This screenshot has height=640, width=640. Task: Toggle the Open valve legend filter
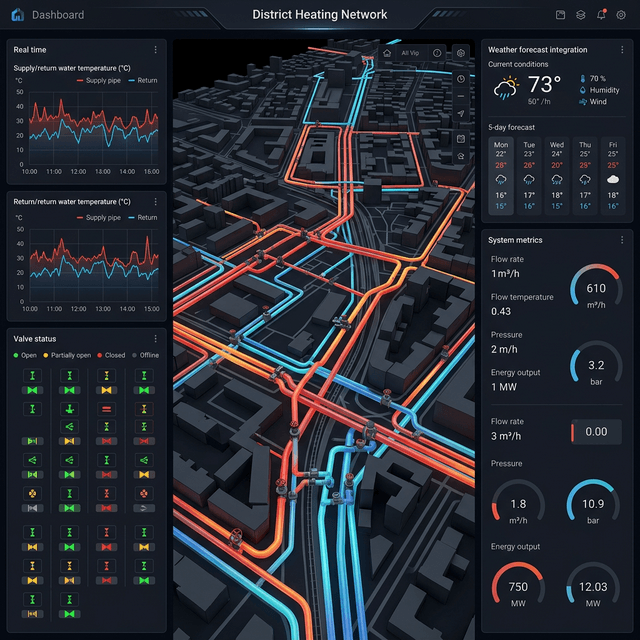[x=25, y=355]
